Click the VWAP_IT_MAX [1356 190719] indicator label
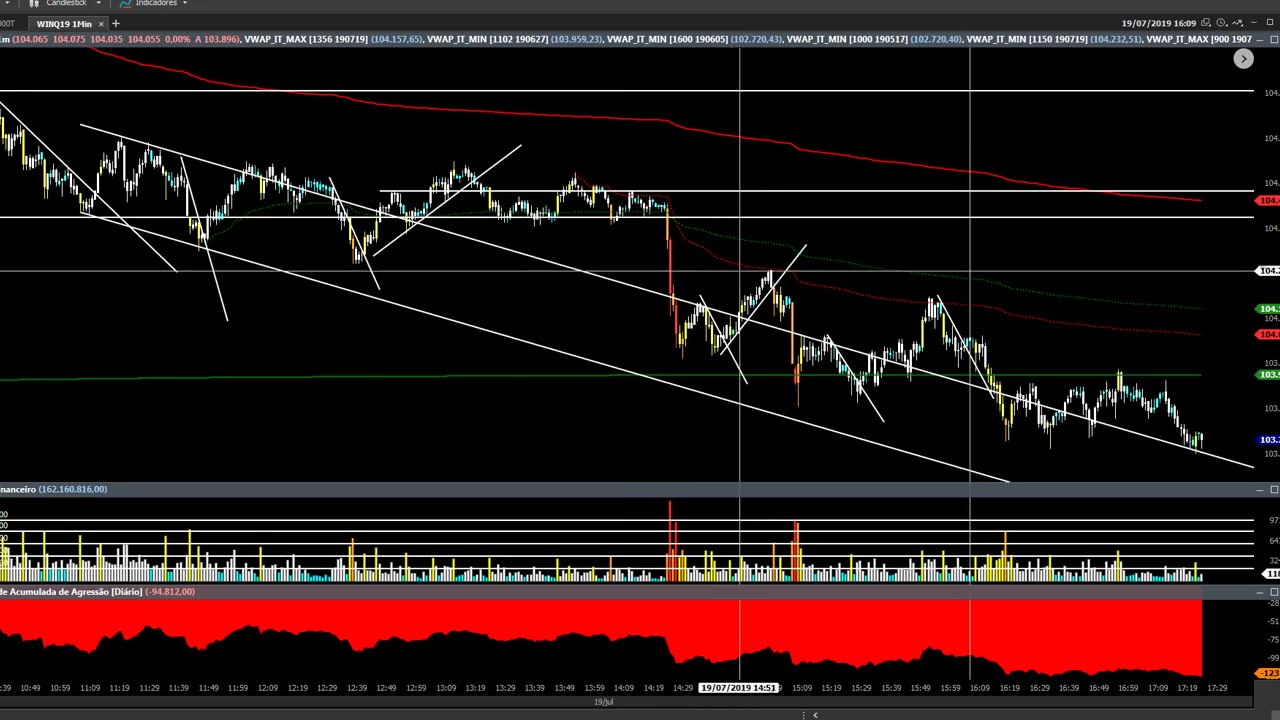Screen dimensions: 1280x720 tap(307, 39)
